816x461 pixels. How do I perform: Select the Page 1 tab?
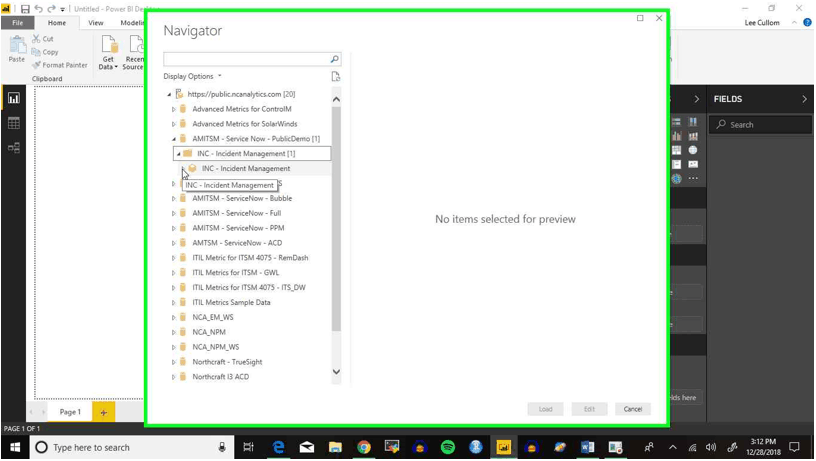pos(70,412)
